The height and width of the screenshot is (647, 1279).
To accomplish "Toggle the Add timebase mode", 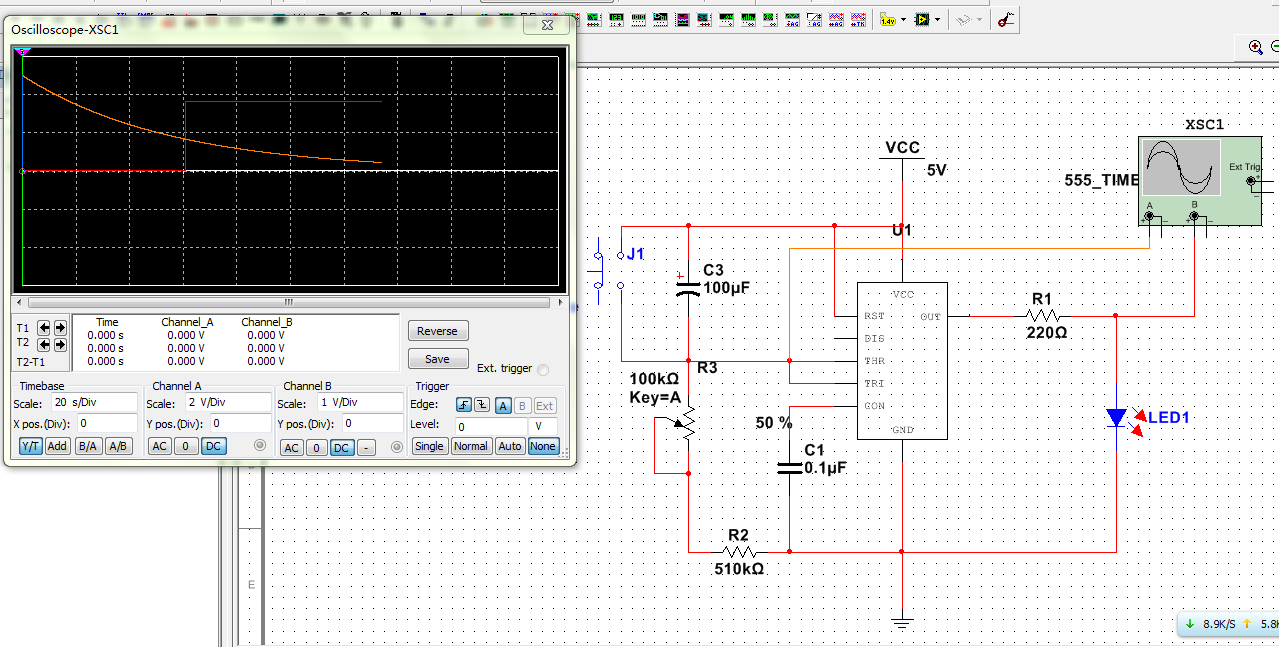I will 57,446.
